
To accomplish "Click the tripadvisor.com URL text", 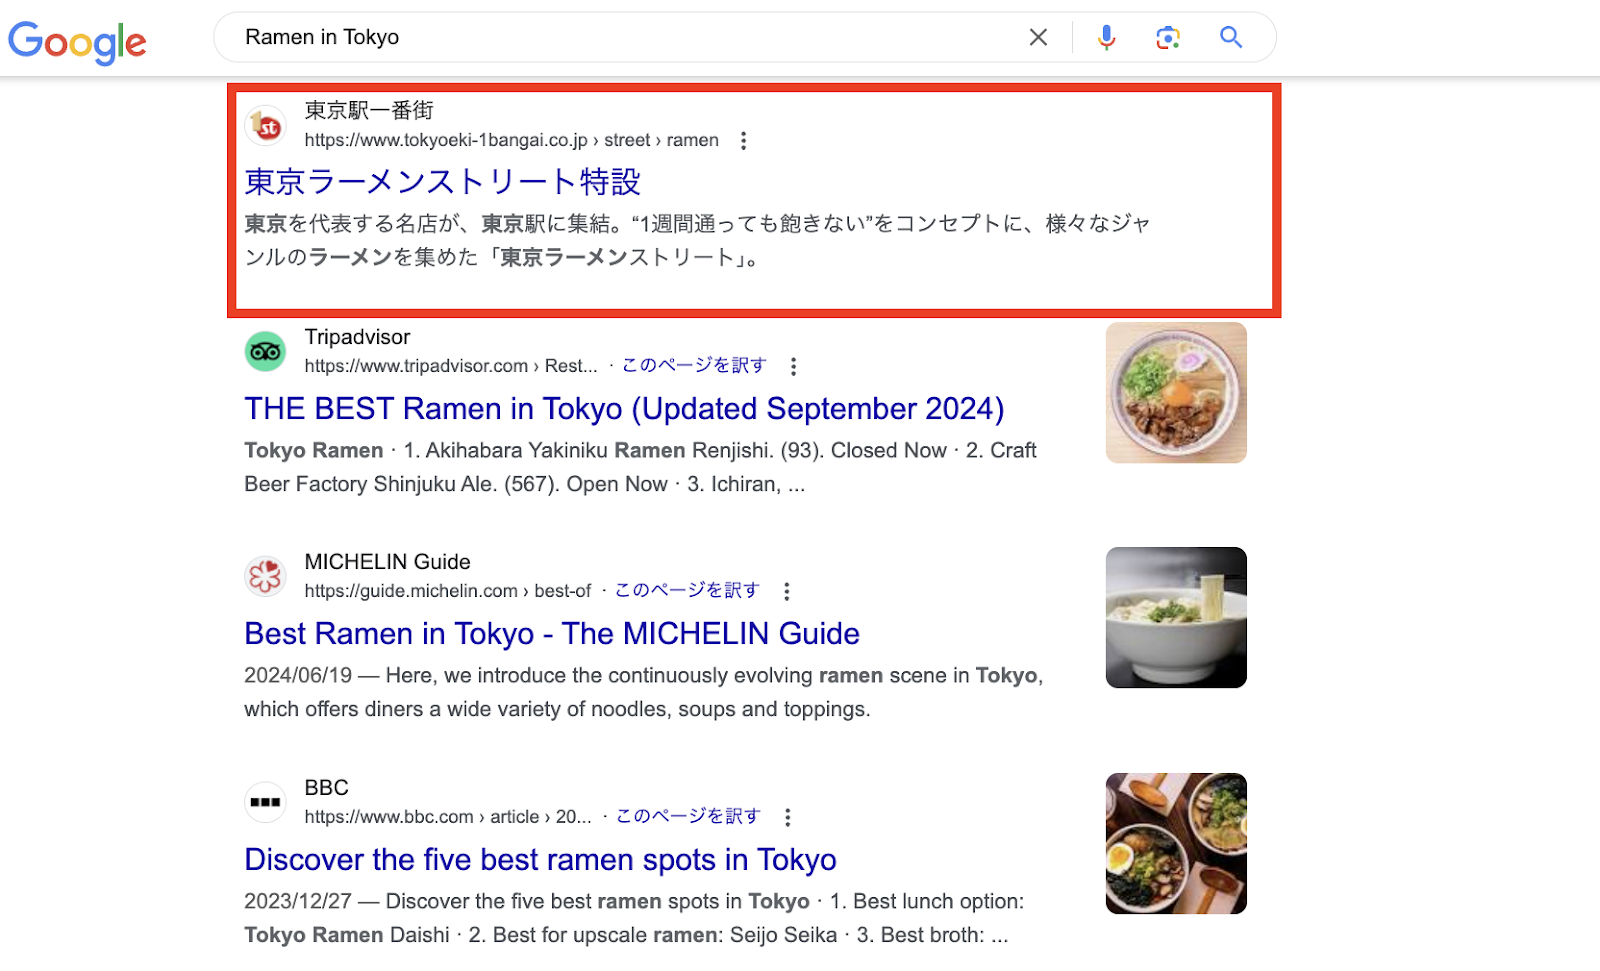I will pos(450,366).
